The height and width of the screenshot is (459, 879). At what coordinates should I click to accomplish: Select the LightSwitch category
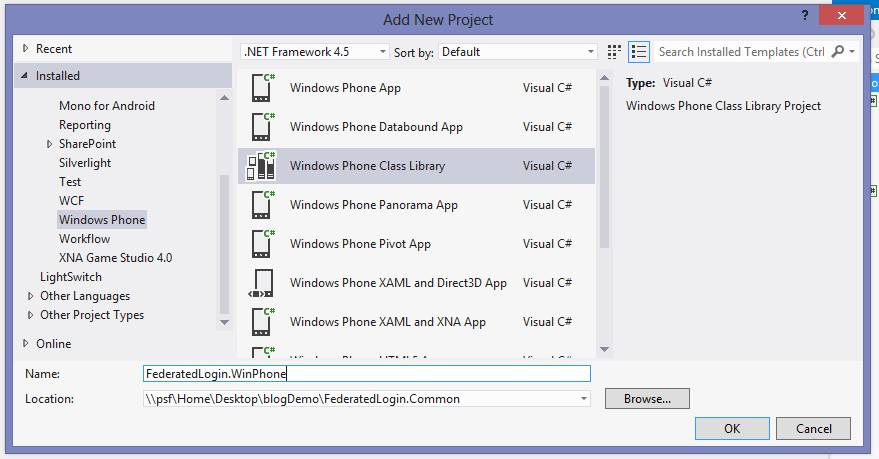71,277
